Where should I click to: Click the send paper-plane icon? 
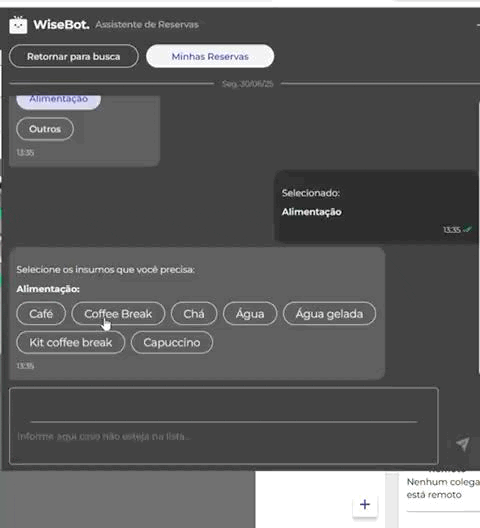click(463, 444)
